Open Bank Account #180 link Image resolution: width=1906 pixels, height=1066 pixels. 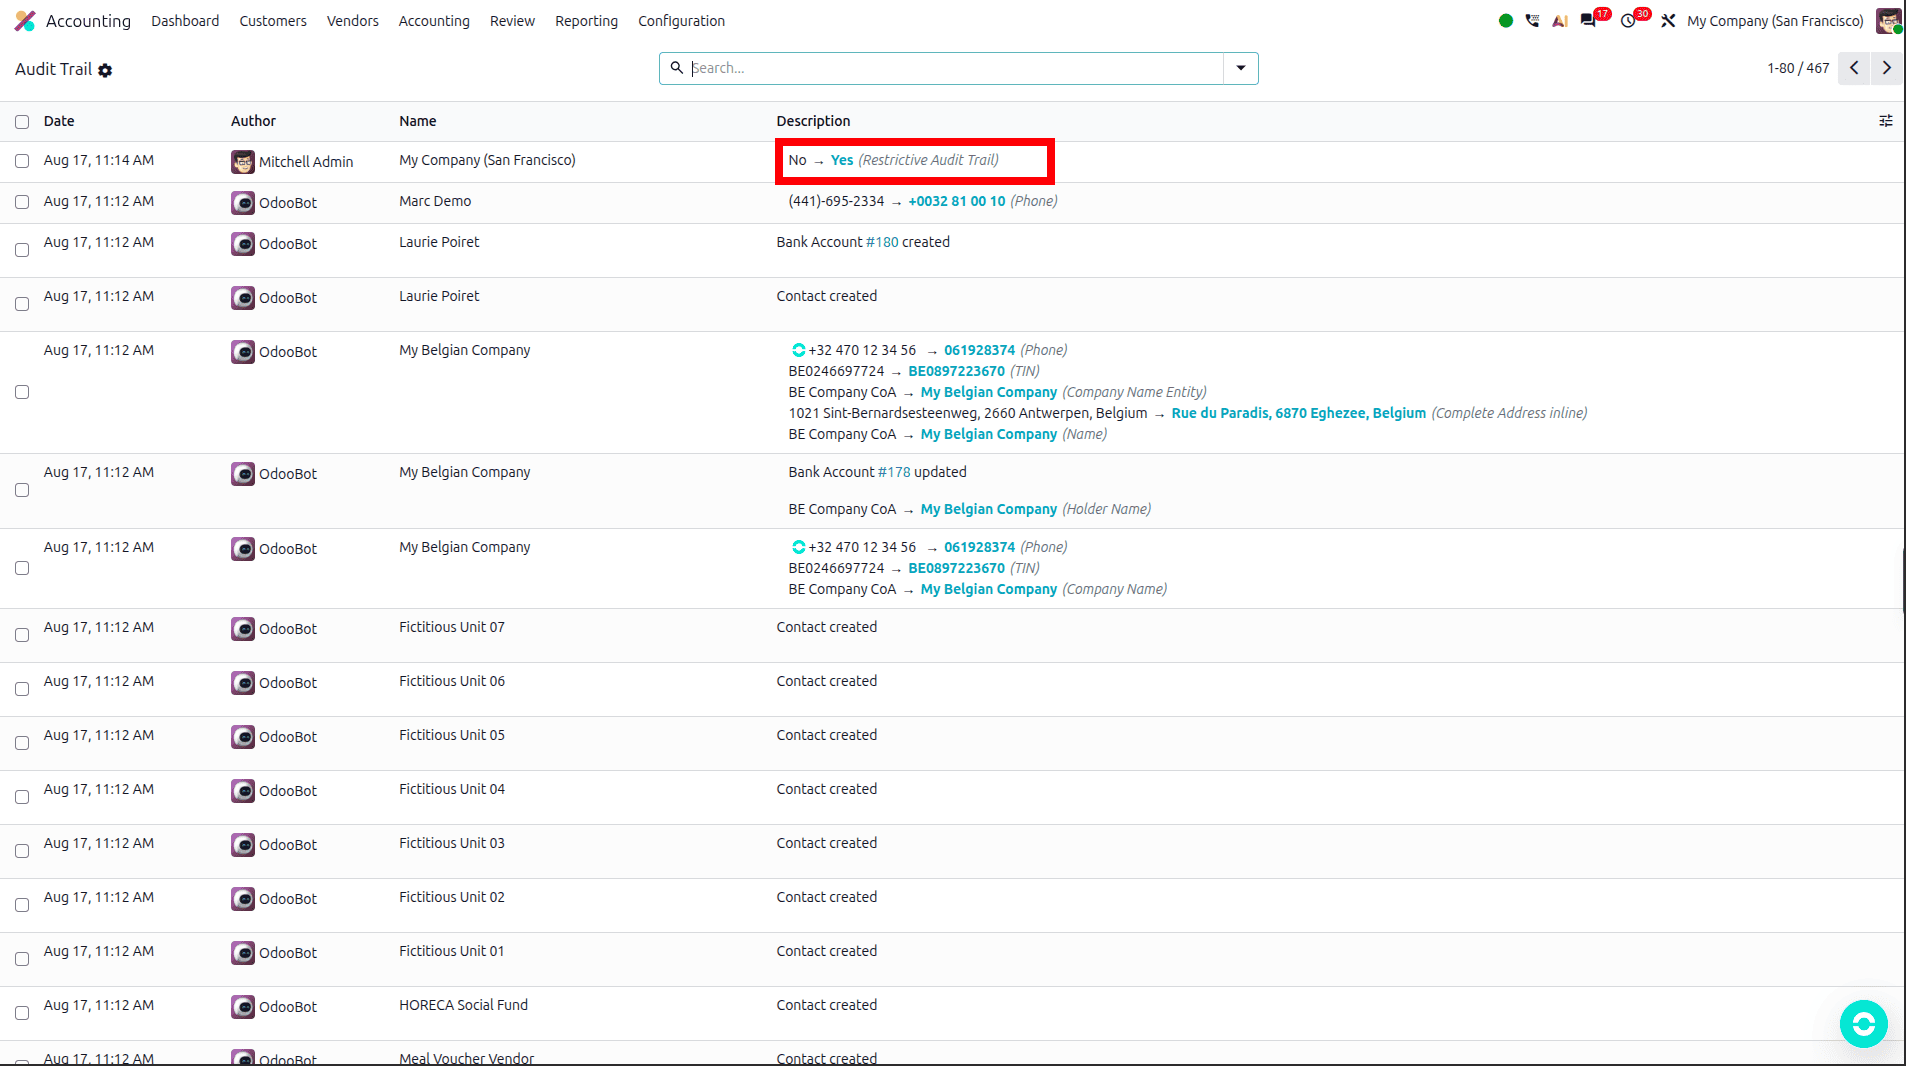(882, 242)
